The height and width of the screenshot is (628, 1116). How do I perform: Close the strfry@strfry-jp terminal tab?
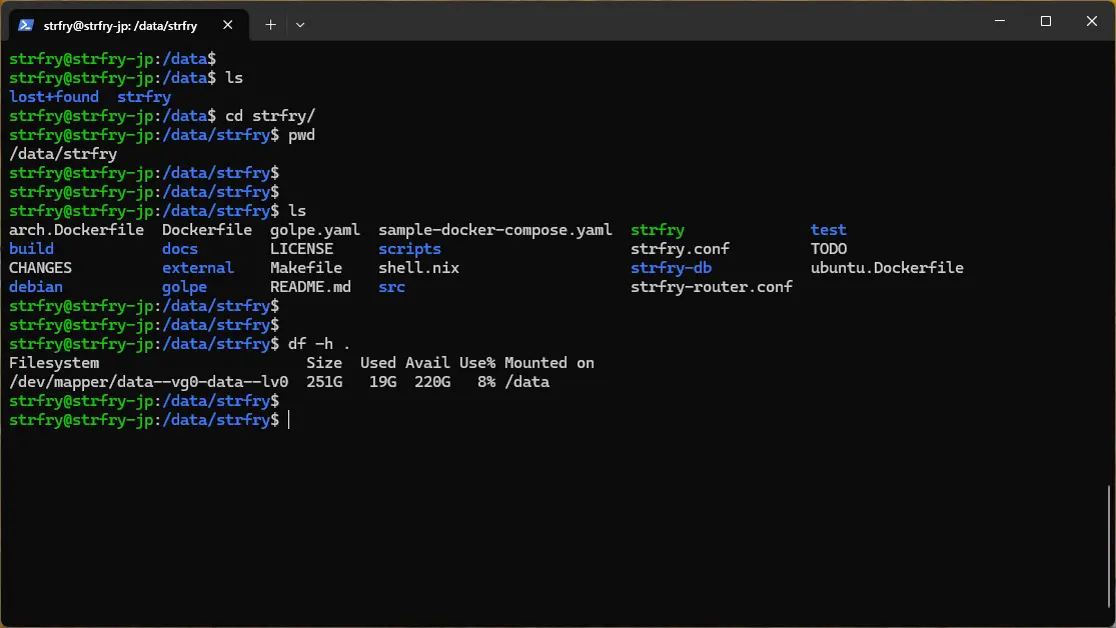(x=230, y=25)
